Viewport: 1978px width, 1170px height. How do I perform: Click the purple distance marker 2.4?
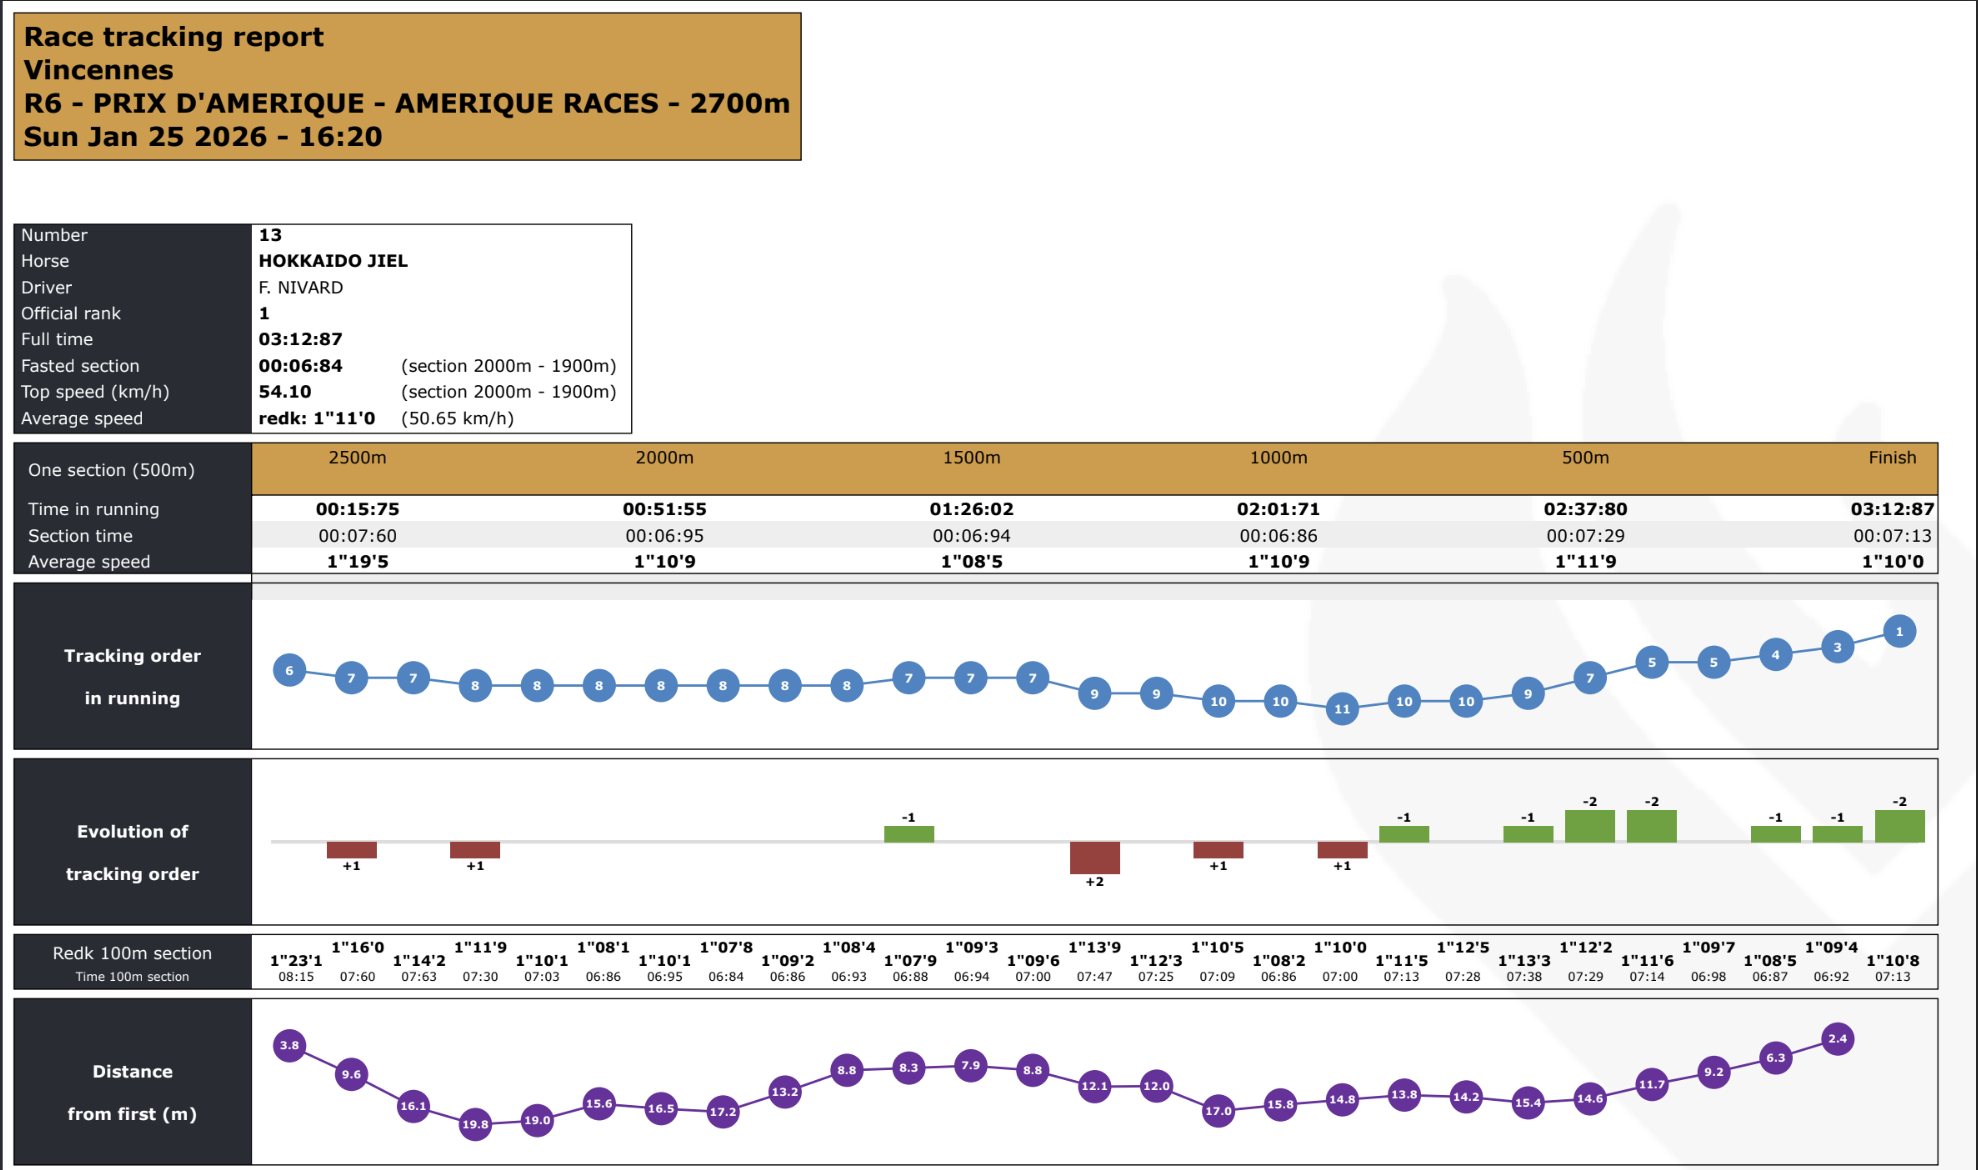click(x=1837, y=1039)
